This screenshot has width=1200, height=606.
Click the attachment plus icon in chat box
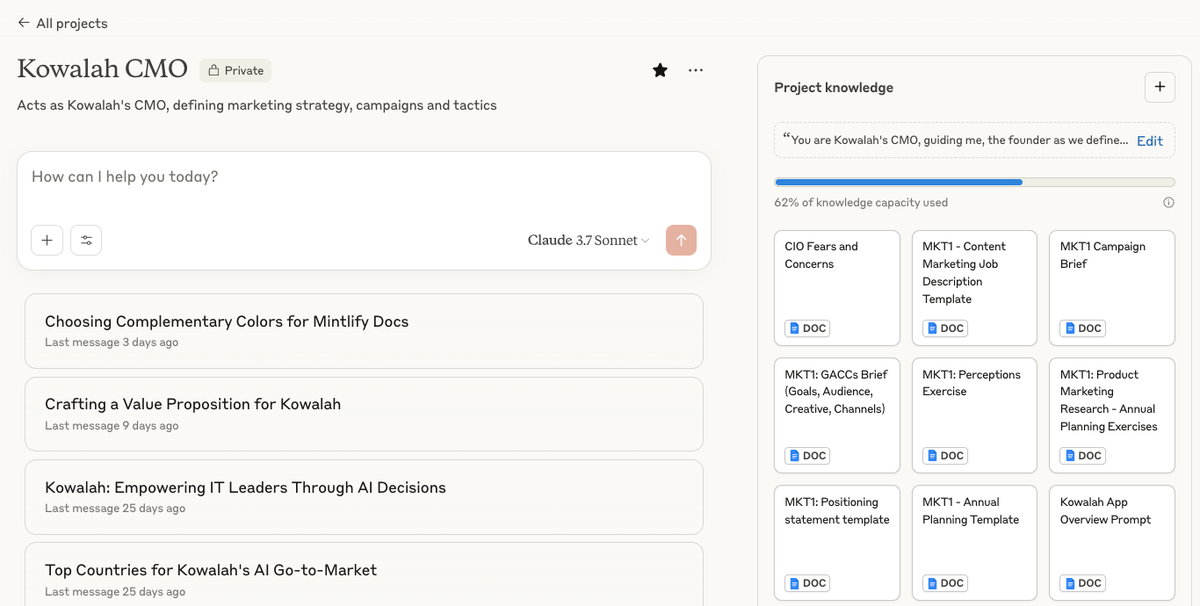(x=47, y=240)
